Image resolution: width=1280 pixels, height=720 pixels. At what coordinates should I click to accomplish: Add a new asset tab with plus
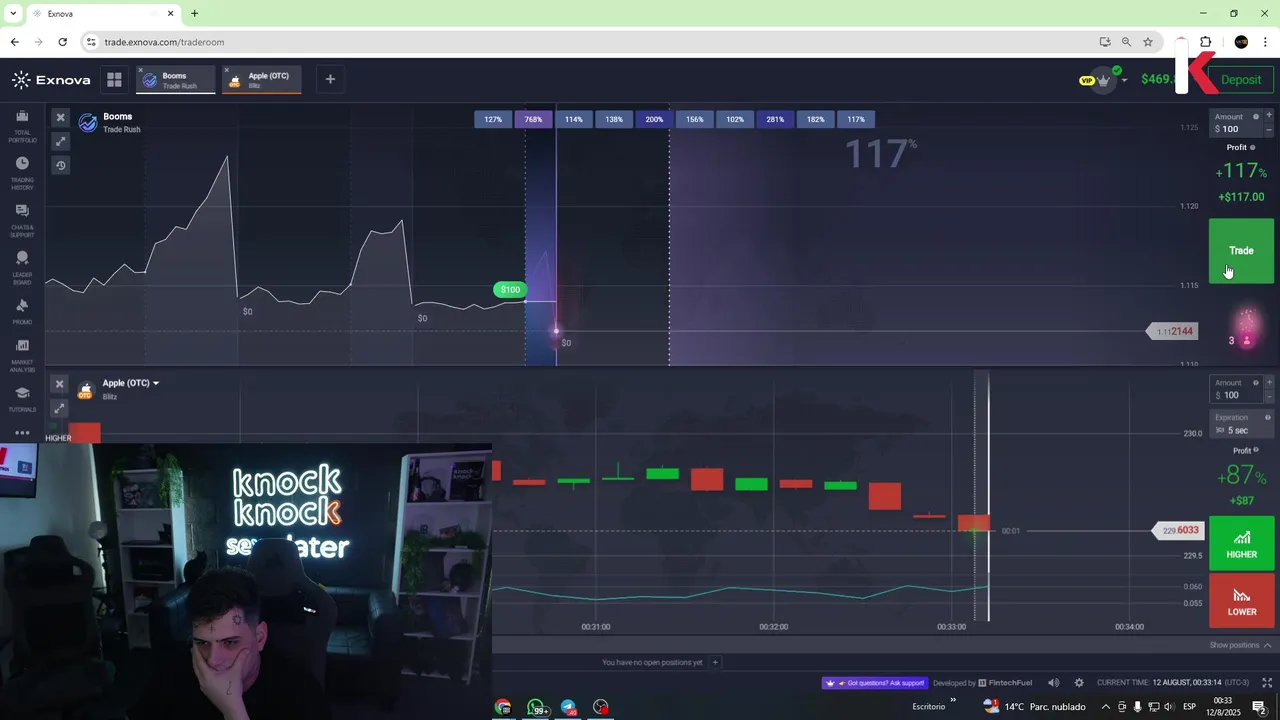pyautogui.click(x=330, y=79)
